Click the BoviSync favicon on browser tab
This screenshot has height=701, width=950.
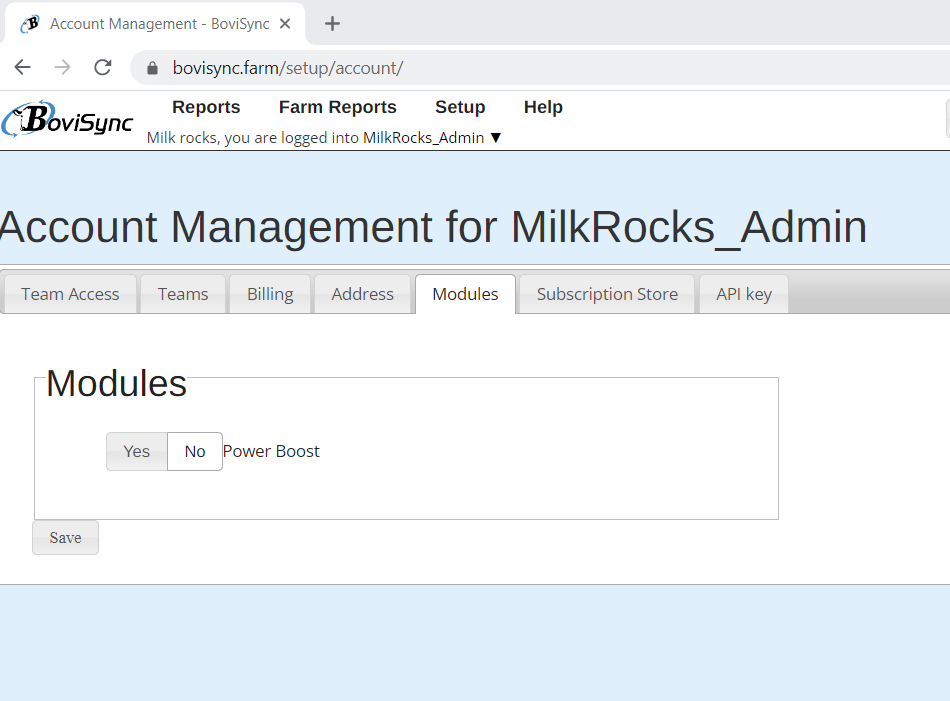(x=30, y=24)
